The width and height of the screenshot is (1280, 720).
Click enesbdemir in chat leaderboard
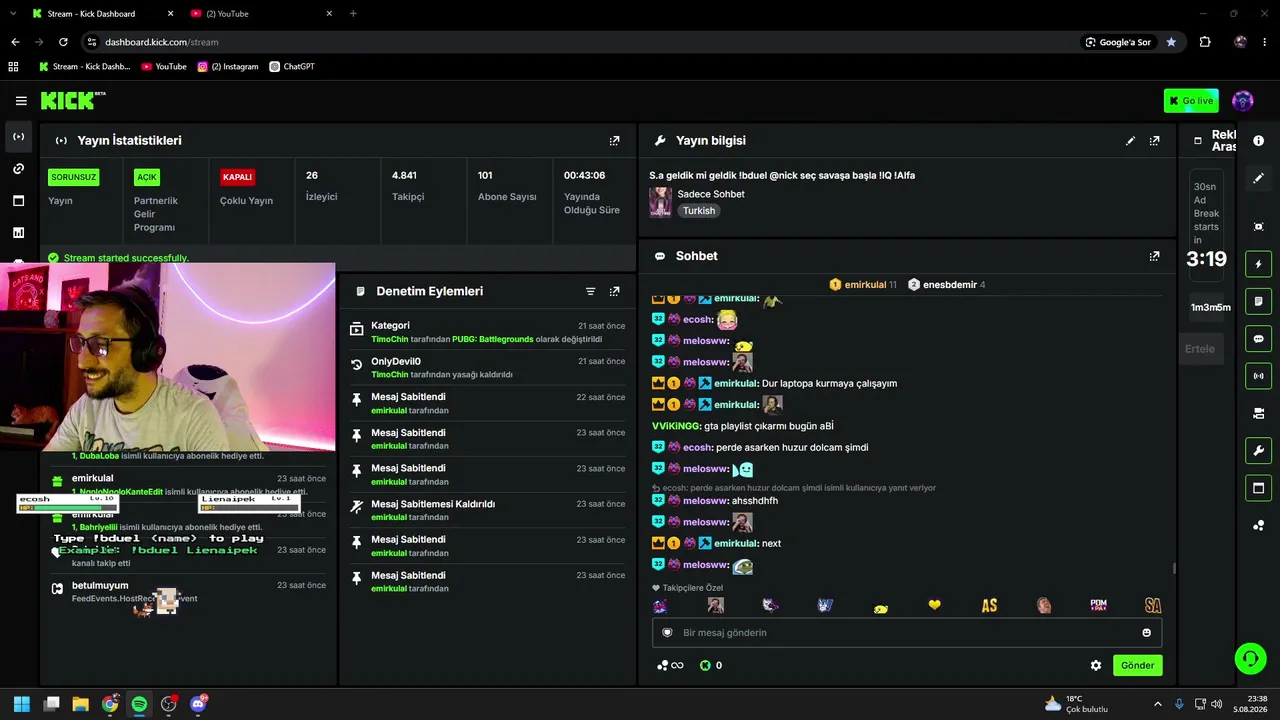(x=947, y=285)
